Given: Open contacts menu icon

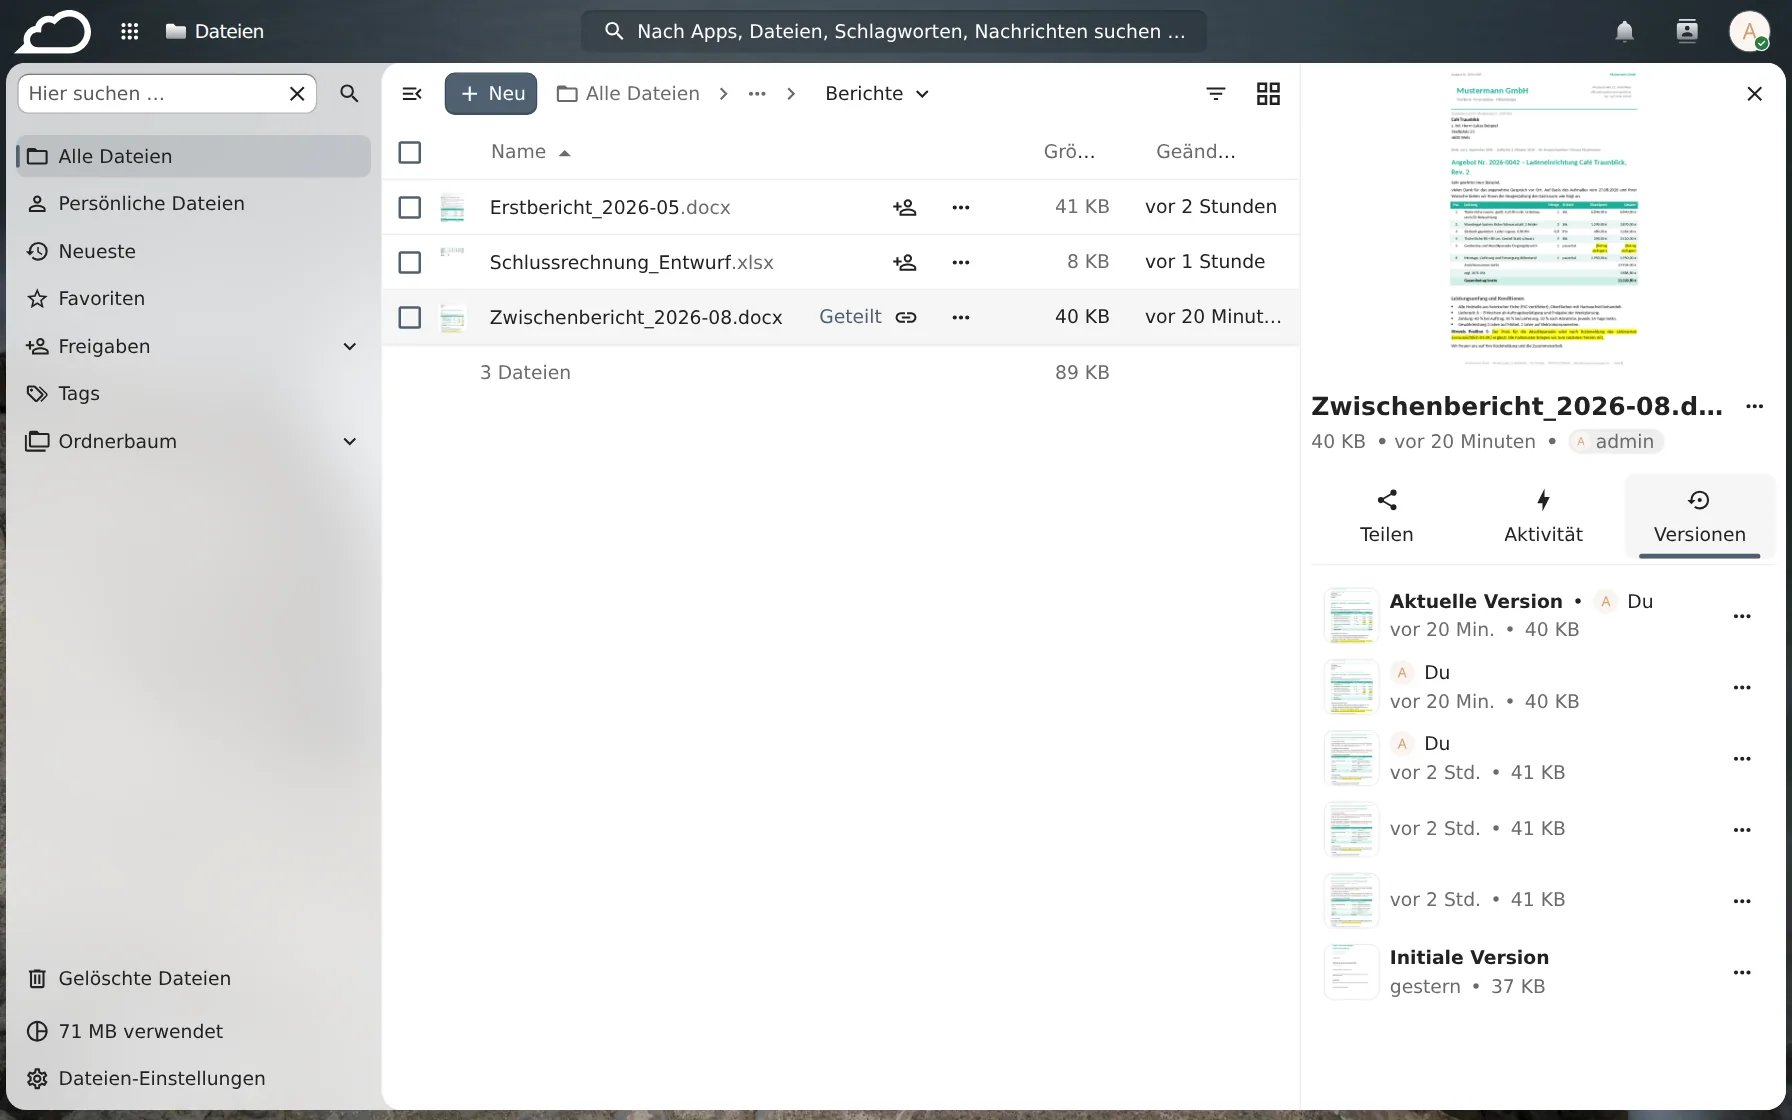Looking at the screenshot, I should point(1687,31).
